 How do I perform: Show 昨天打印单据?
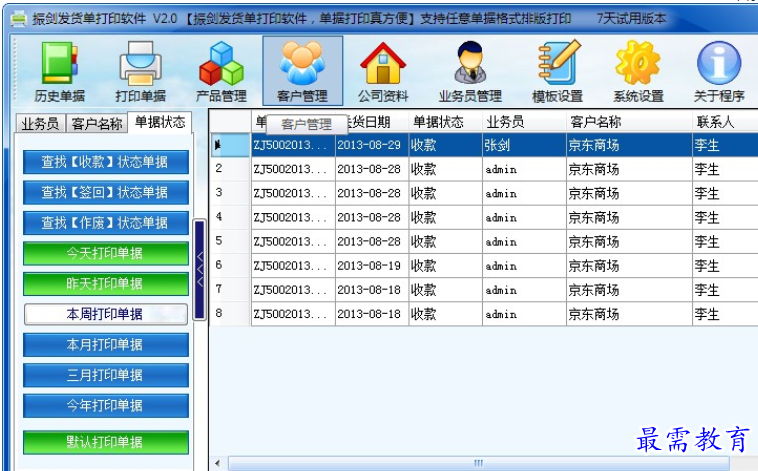pos(105,284)
